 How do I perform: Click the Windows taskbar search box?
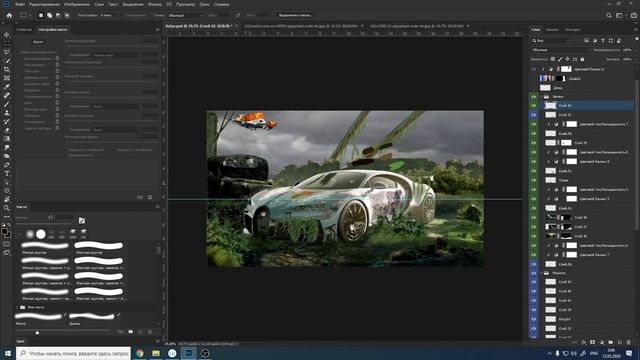click(73, 353)
